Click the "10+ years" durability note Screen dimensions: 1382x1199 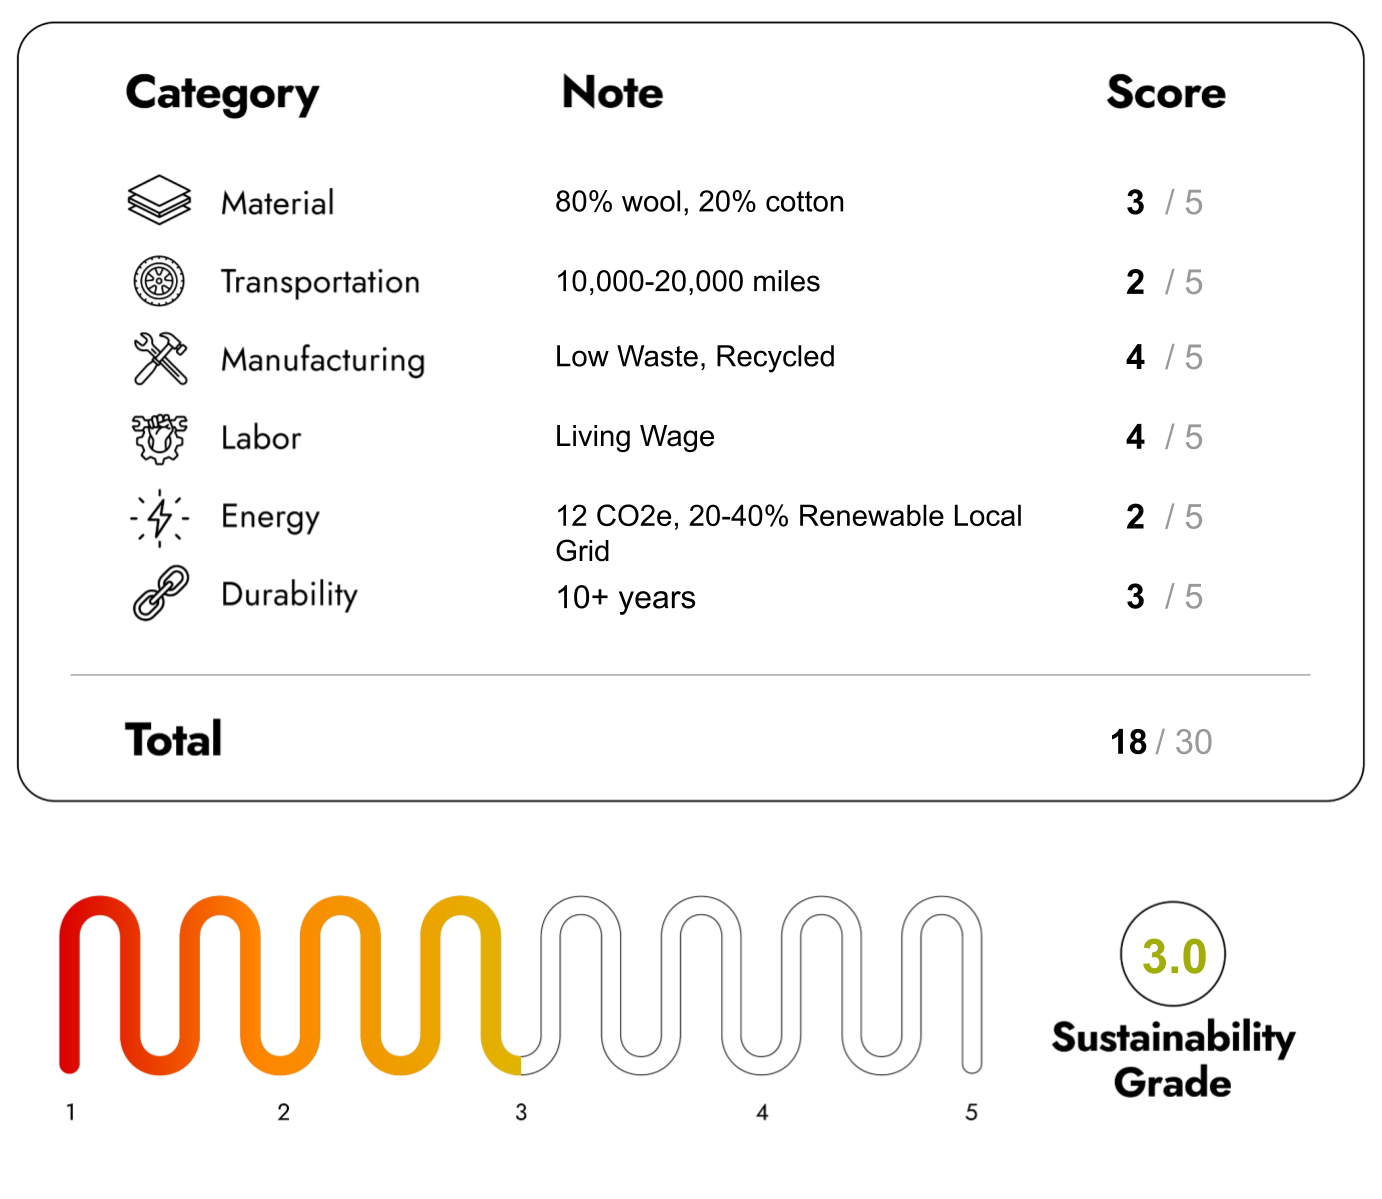(625, 598)
